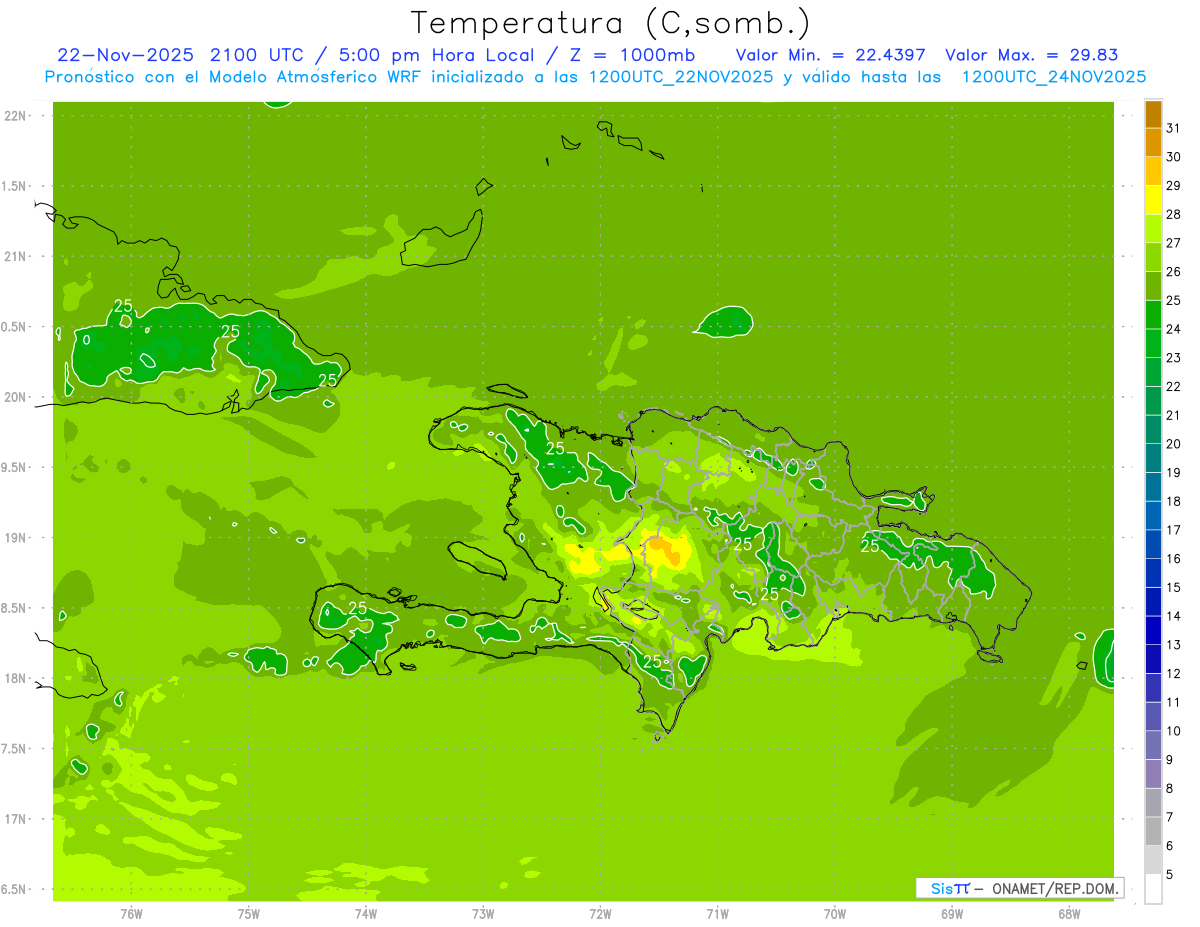The width and height of the screenshot is (1200, 927).
Task: Click the "73W" longitude axis label
Action: 483,914
